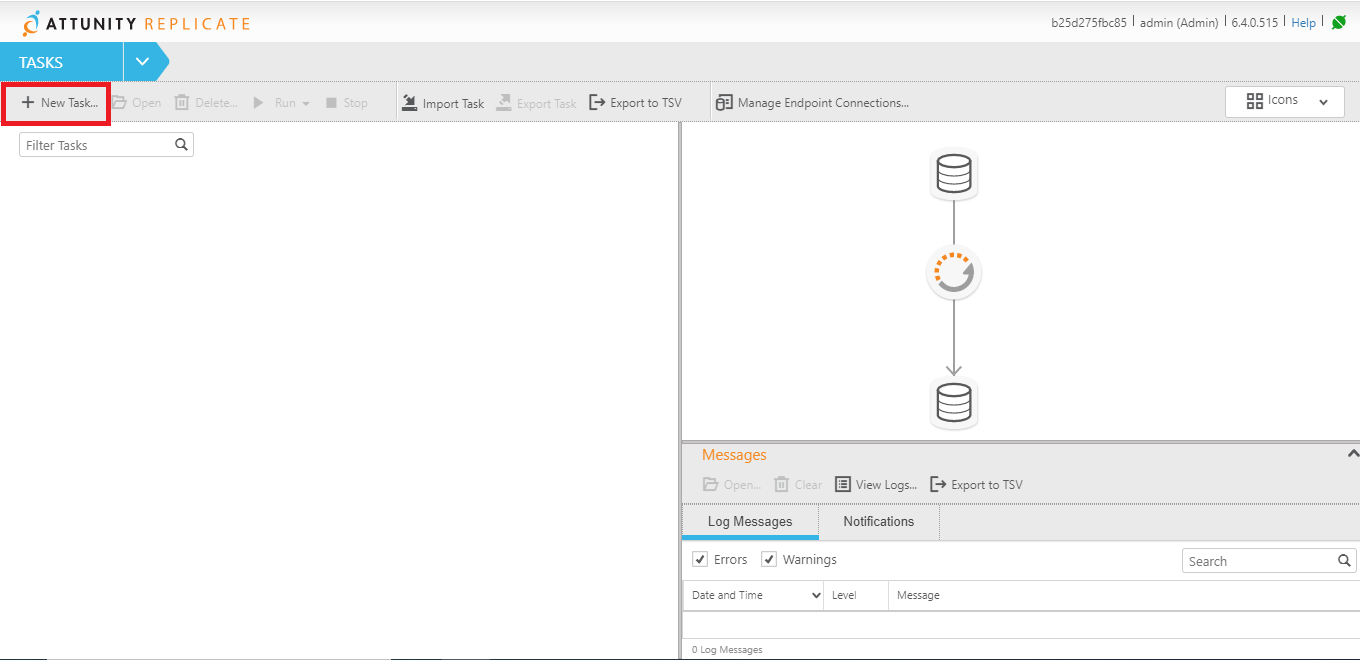Click the Run play icon
The height and width of the screenshot is (660, 1360).
pos(258,103)
